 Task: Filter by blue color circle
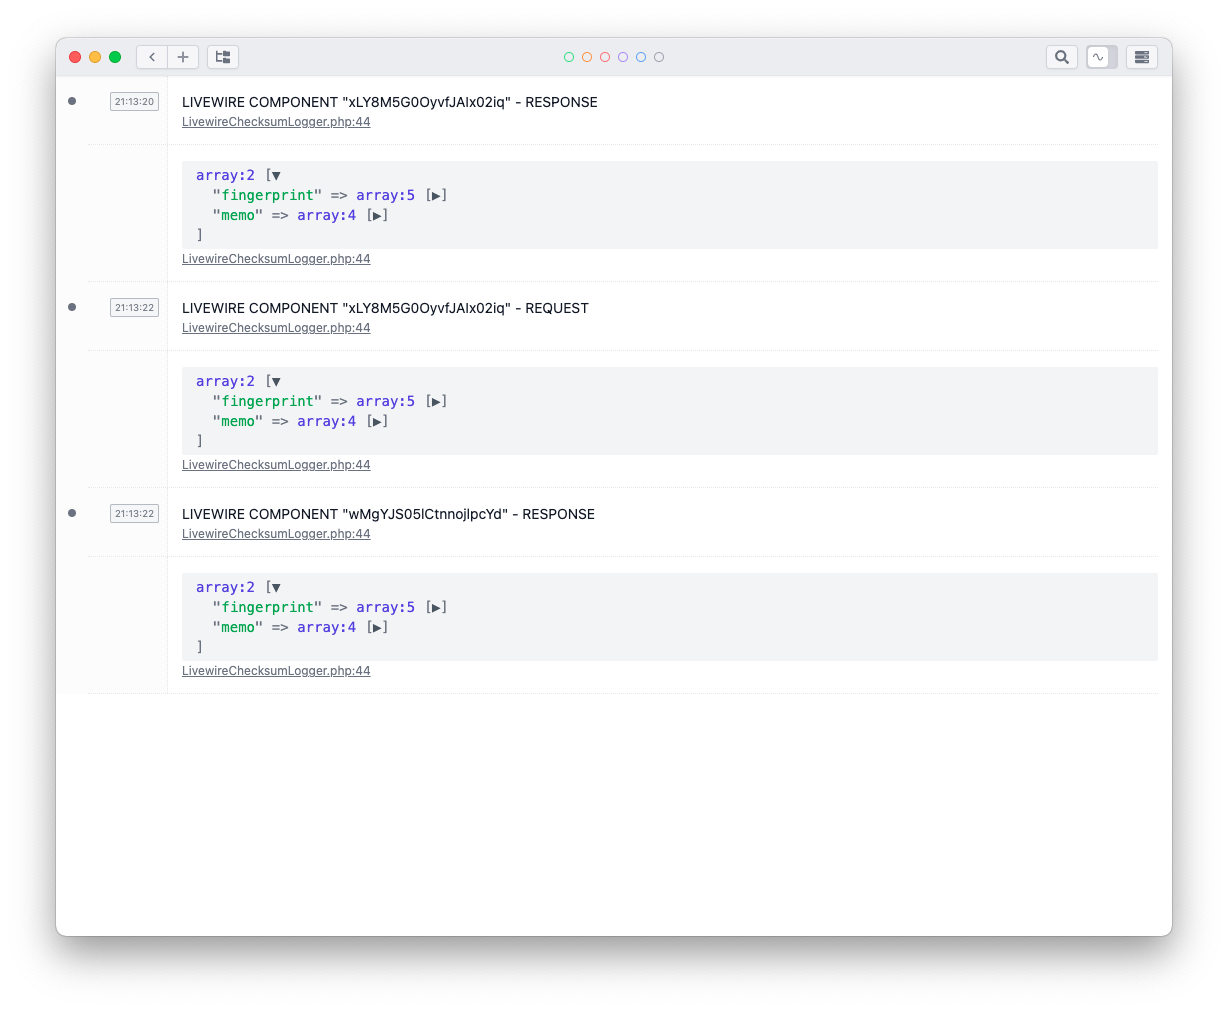[641, 57]
